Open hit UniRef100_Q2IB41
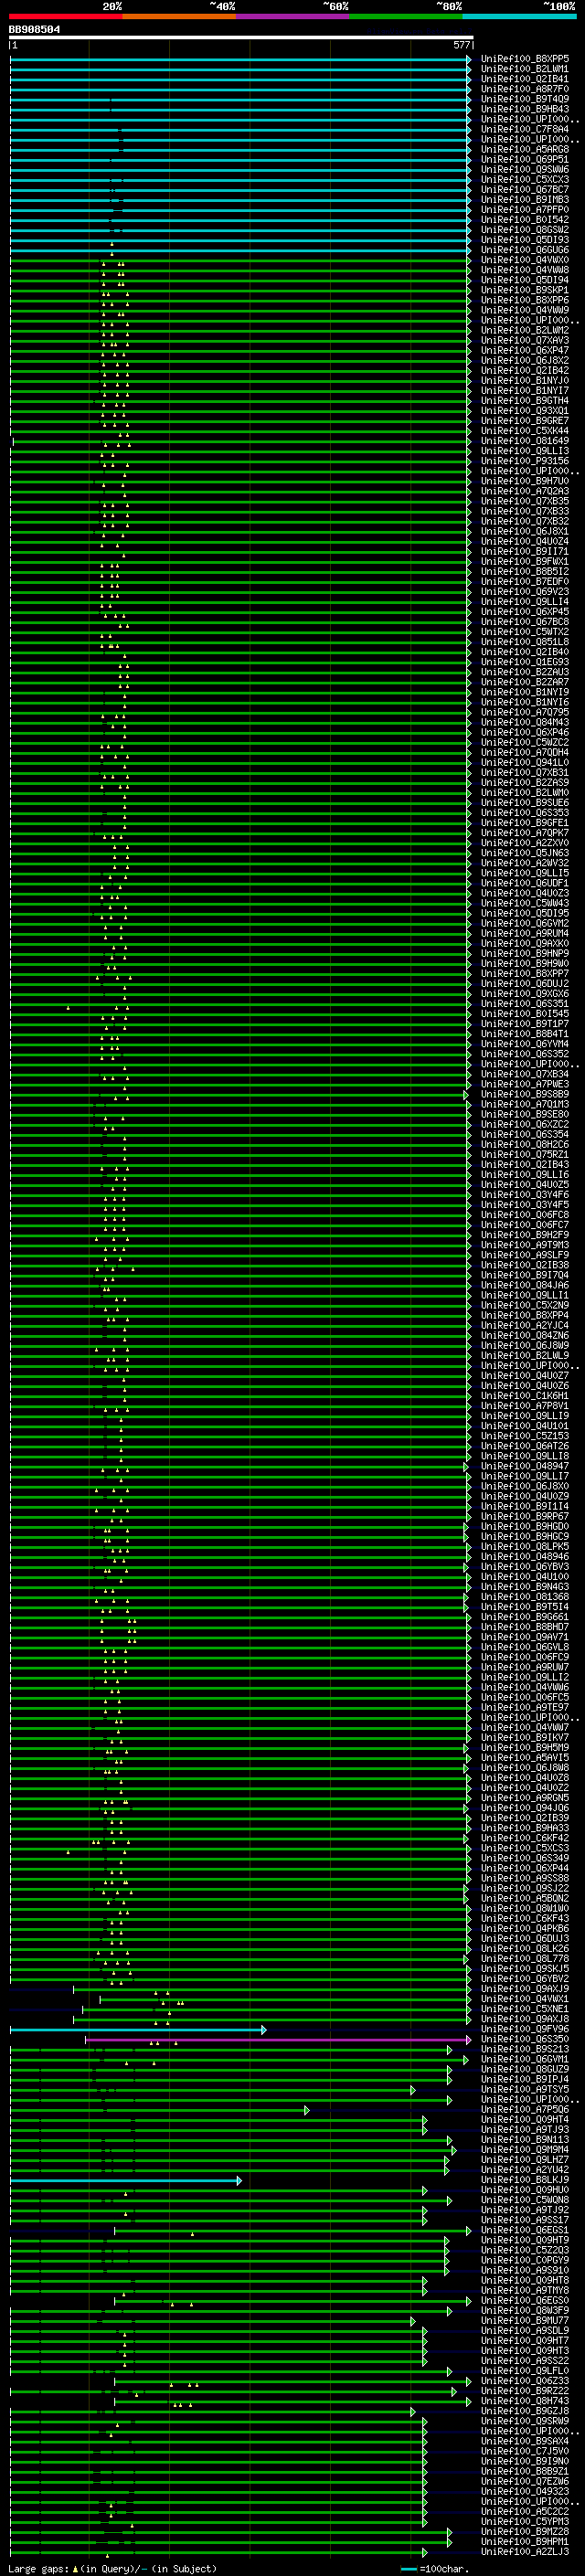 (525, 79)
